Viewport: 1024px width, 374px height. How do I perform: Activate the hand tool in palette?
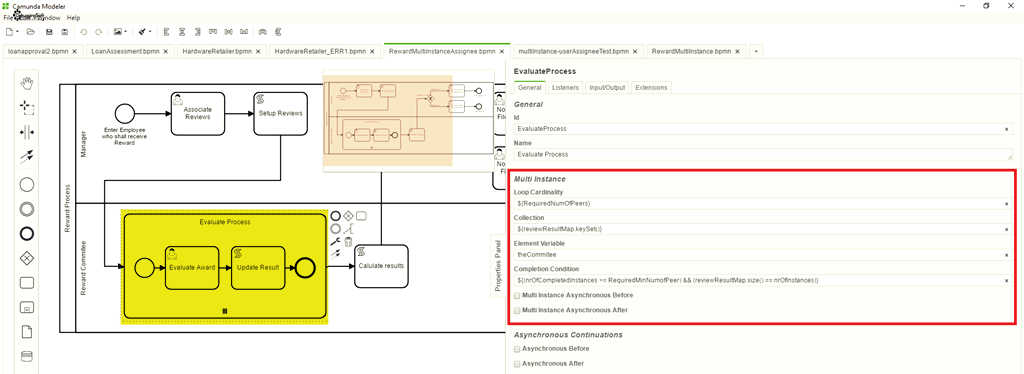point(27,83)
